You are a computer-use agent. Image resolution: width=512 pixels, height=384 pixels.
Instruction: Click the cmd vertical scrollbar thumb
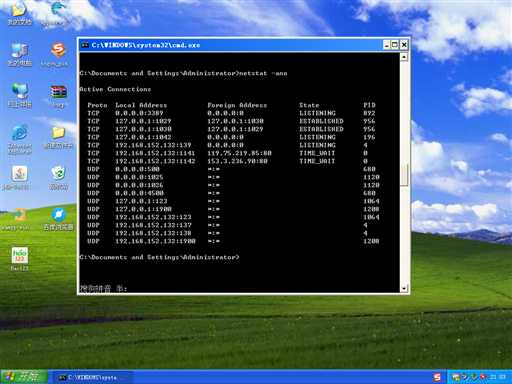(404, 175)
